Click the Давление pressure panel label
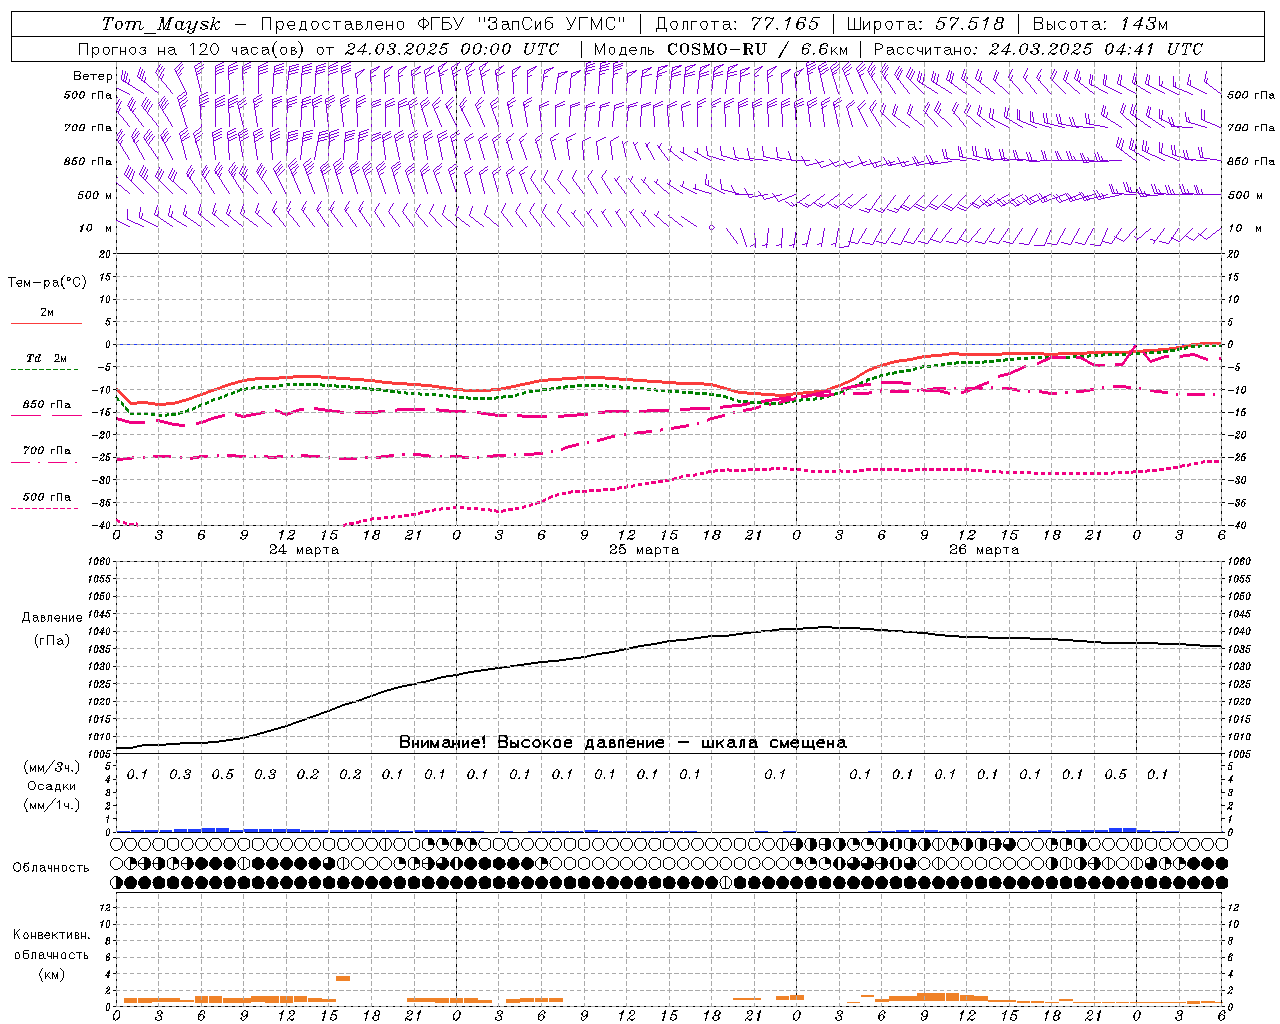Viewport: 1280px width, 1024px height. [52, 618]
